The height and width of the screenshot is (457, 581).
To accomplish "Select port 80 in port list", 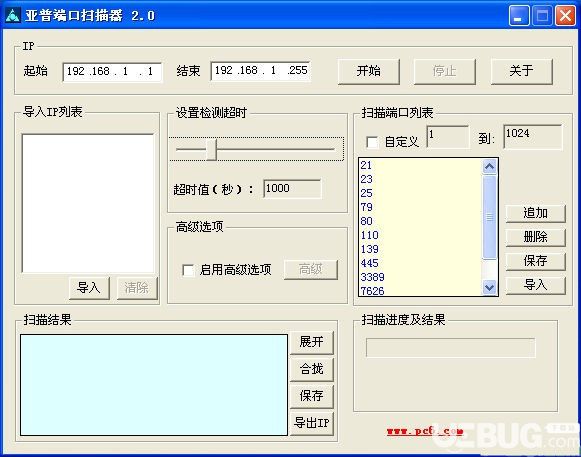I will pos(420,221).
